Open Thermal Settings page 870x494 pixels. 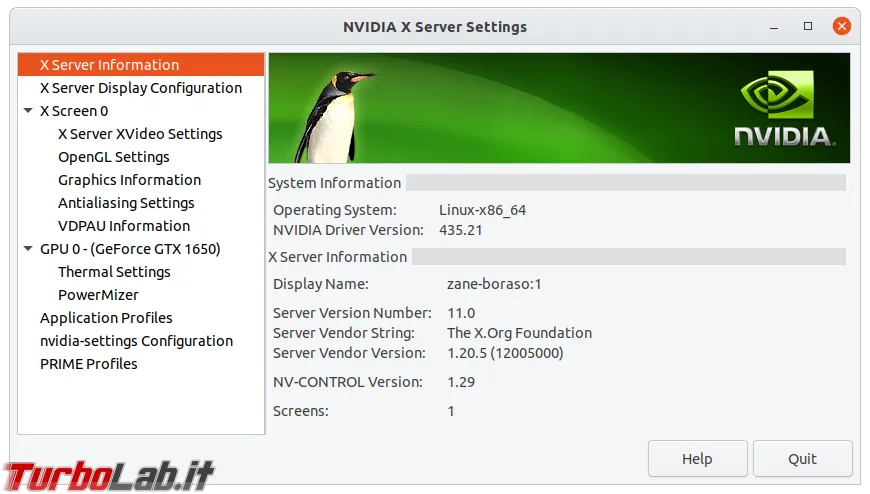point(114,272)
